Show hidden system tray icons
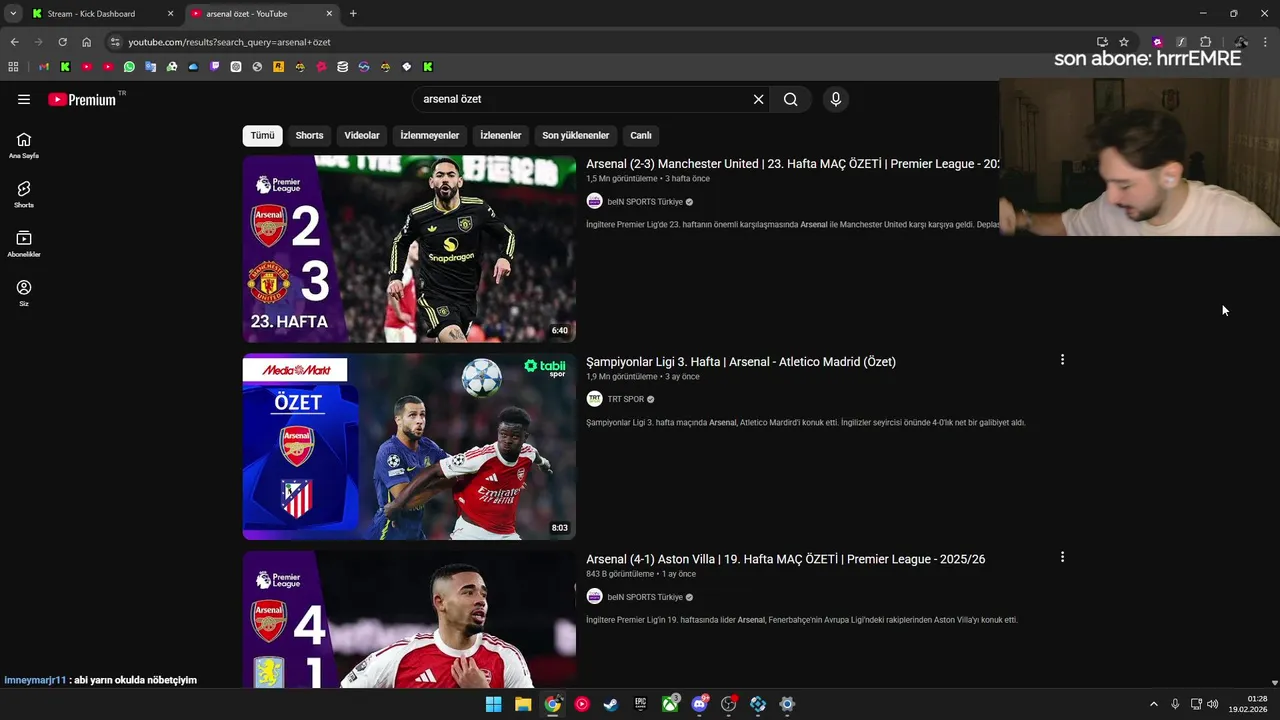 click(1153, 704)
